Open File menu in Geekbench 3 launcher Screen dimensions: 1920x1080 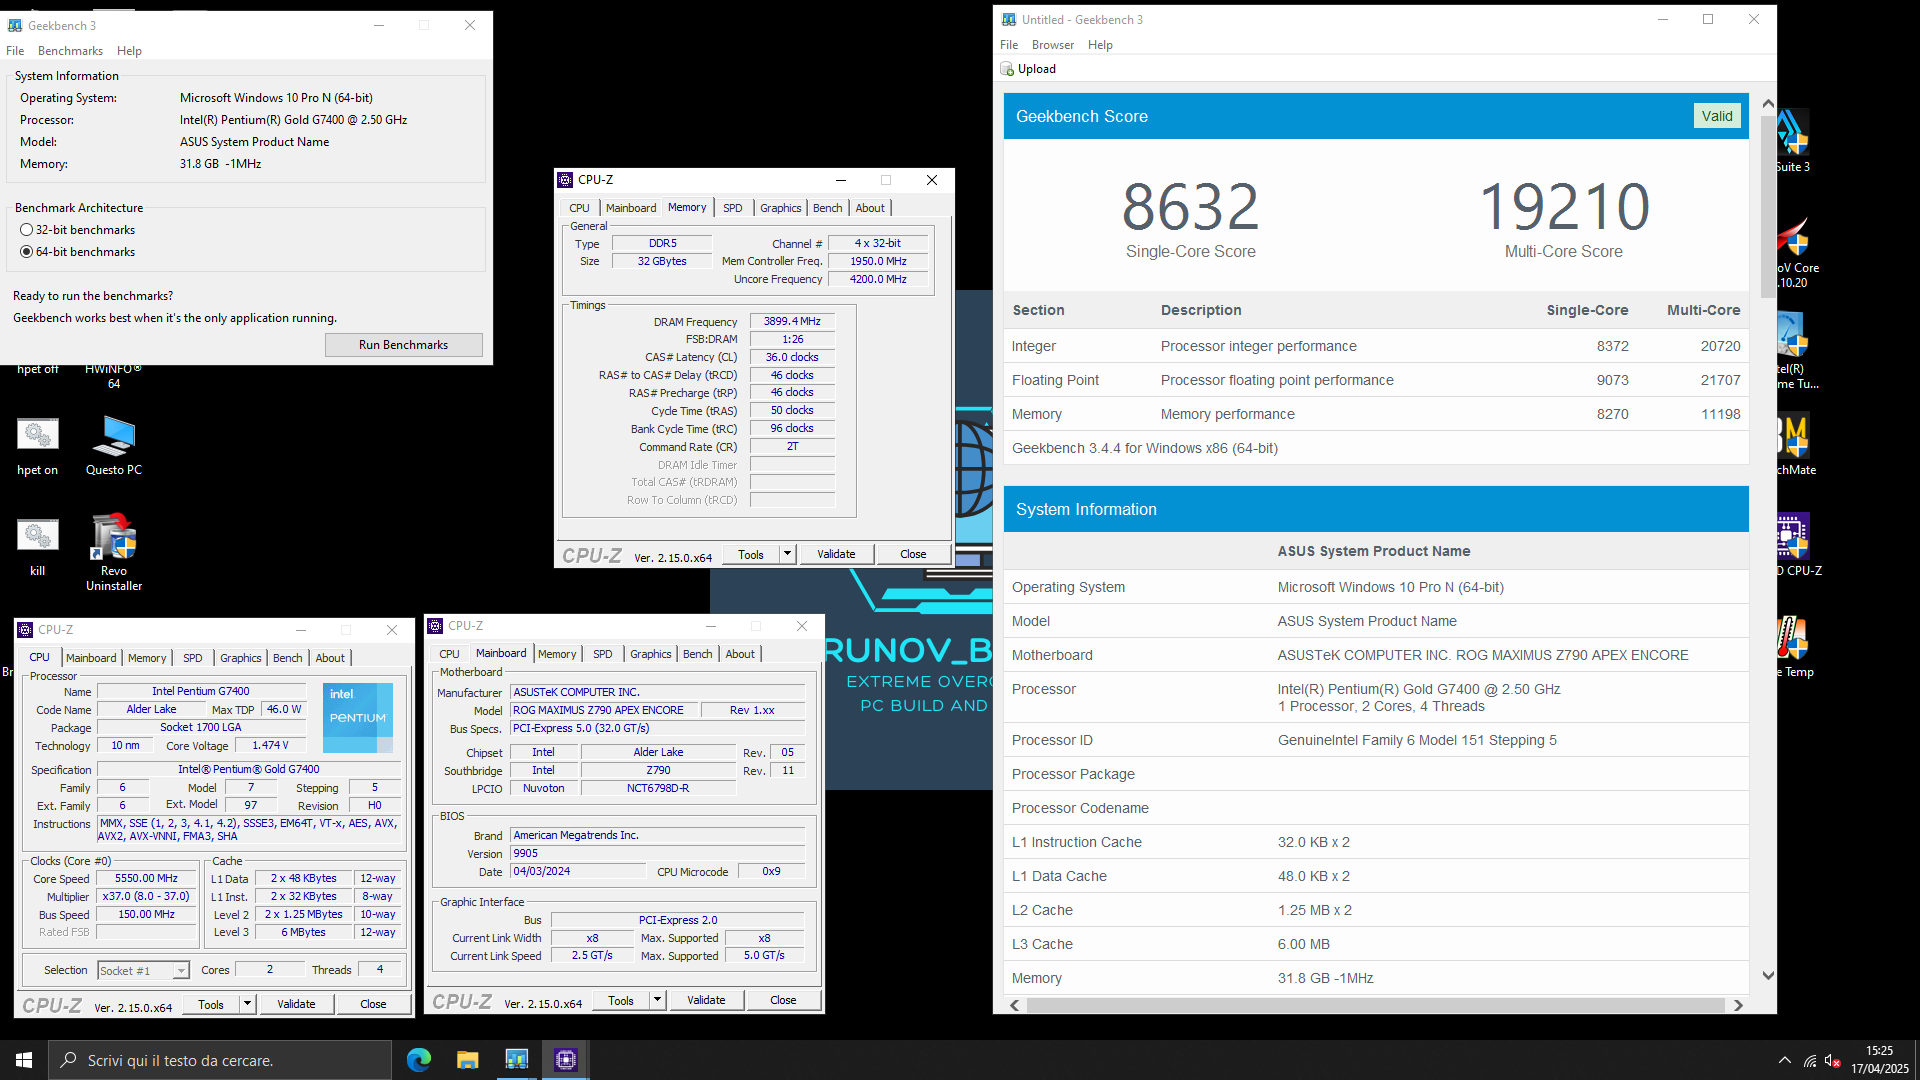15,51
